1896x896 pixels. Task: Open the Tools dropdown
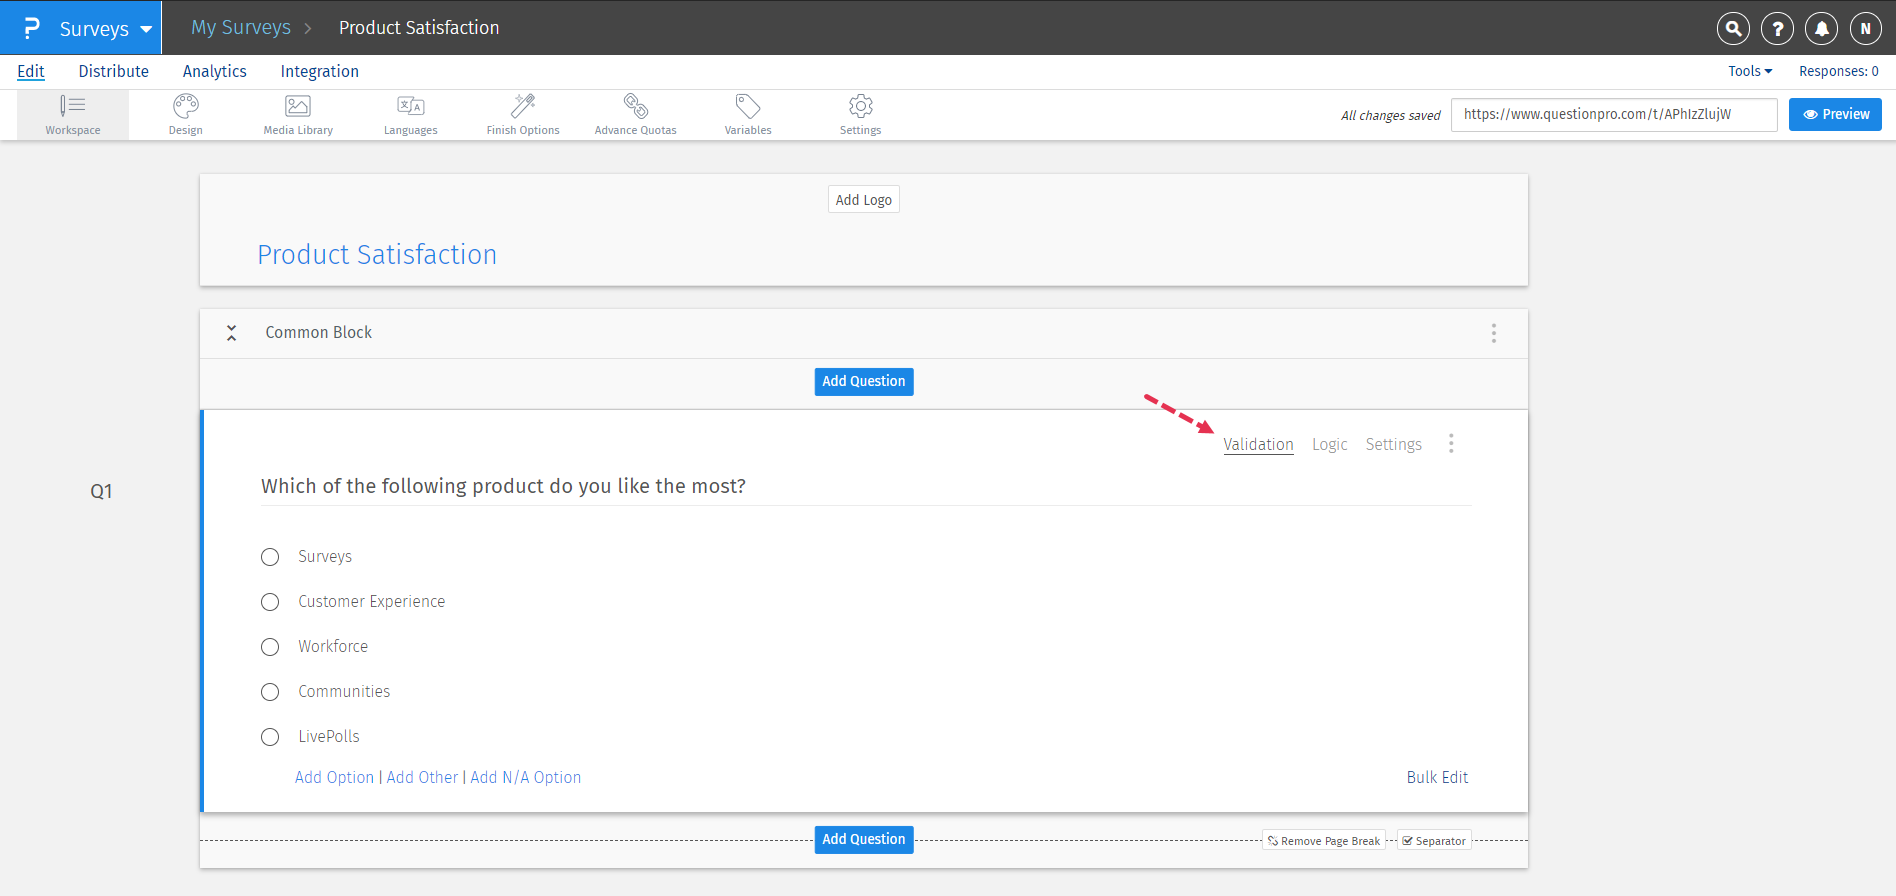pyautogui.click(x=1750, y=71)
